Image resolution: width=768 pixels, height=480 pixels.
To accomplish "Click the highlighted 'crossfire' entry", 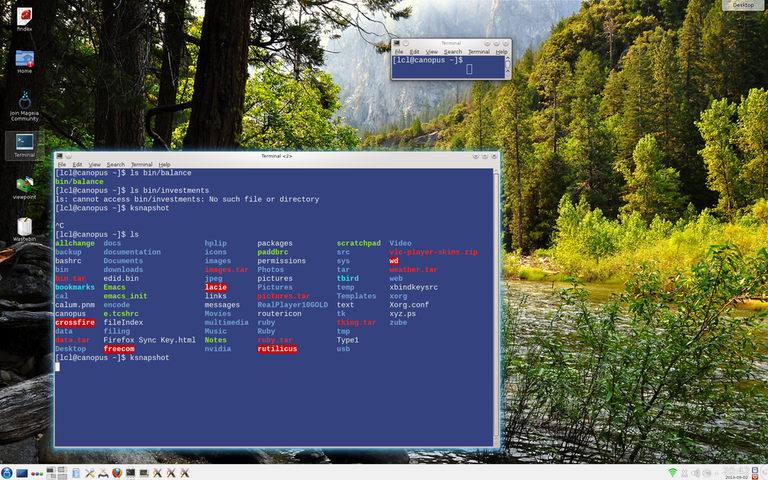I will (x=75, y=323).
